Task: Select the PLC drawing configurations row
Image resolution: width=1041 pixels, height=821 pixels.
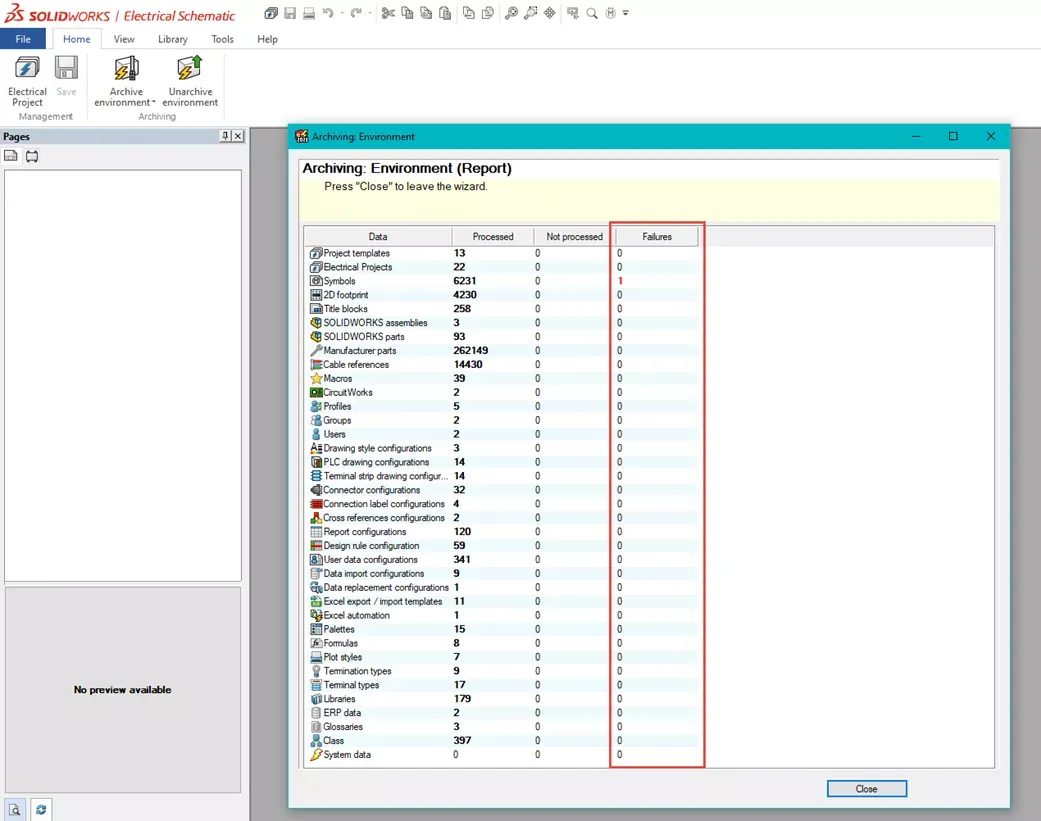Action: (x=503, y=462)
